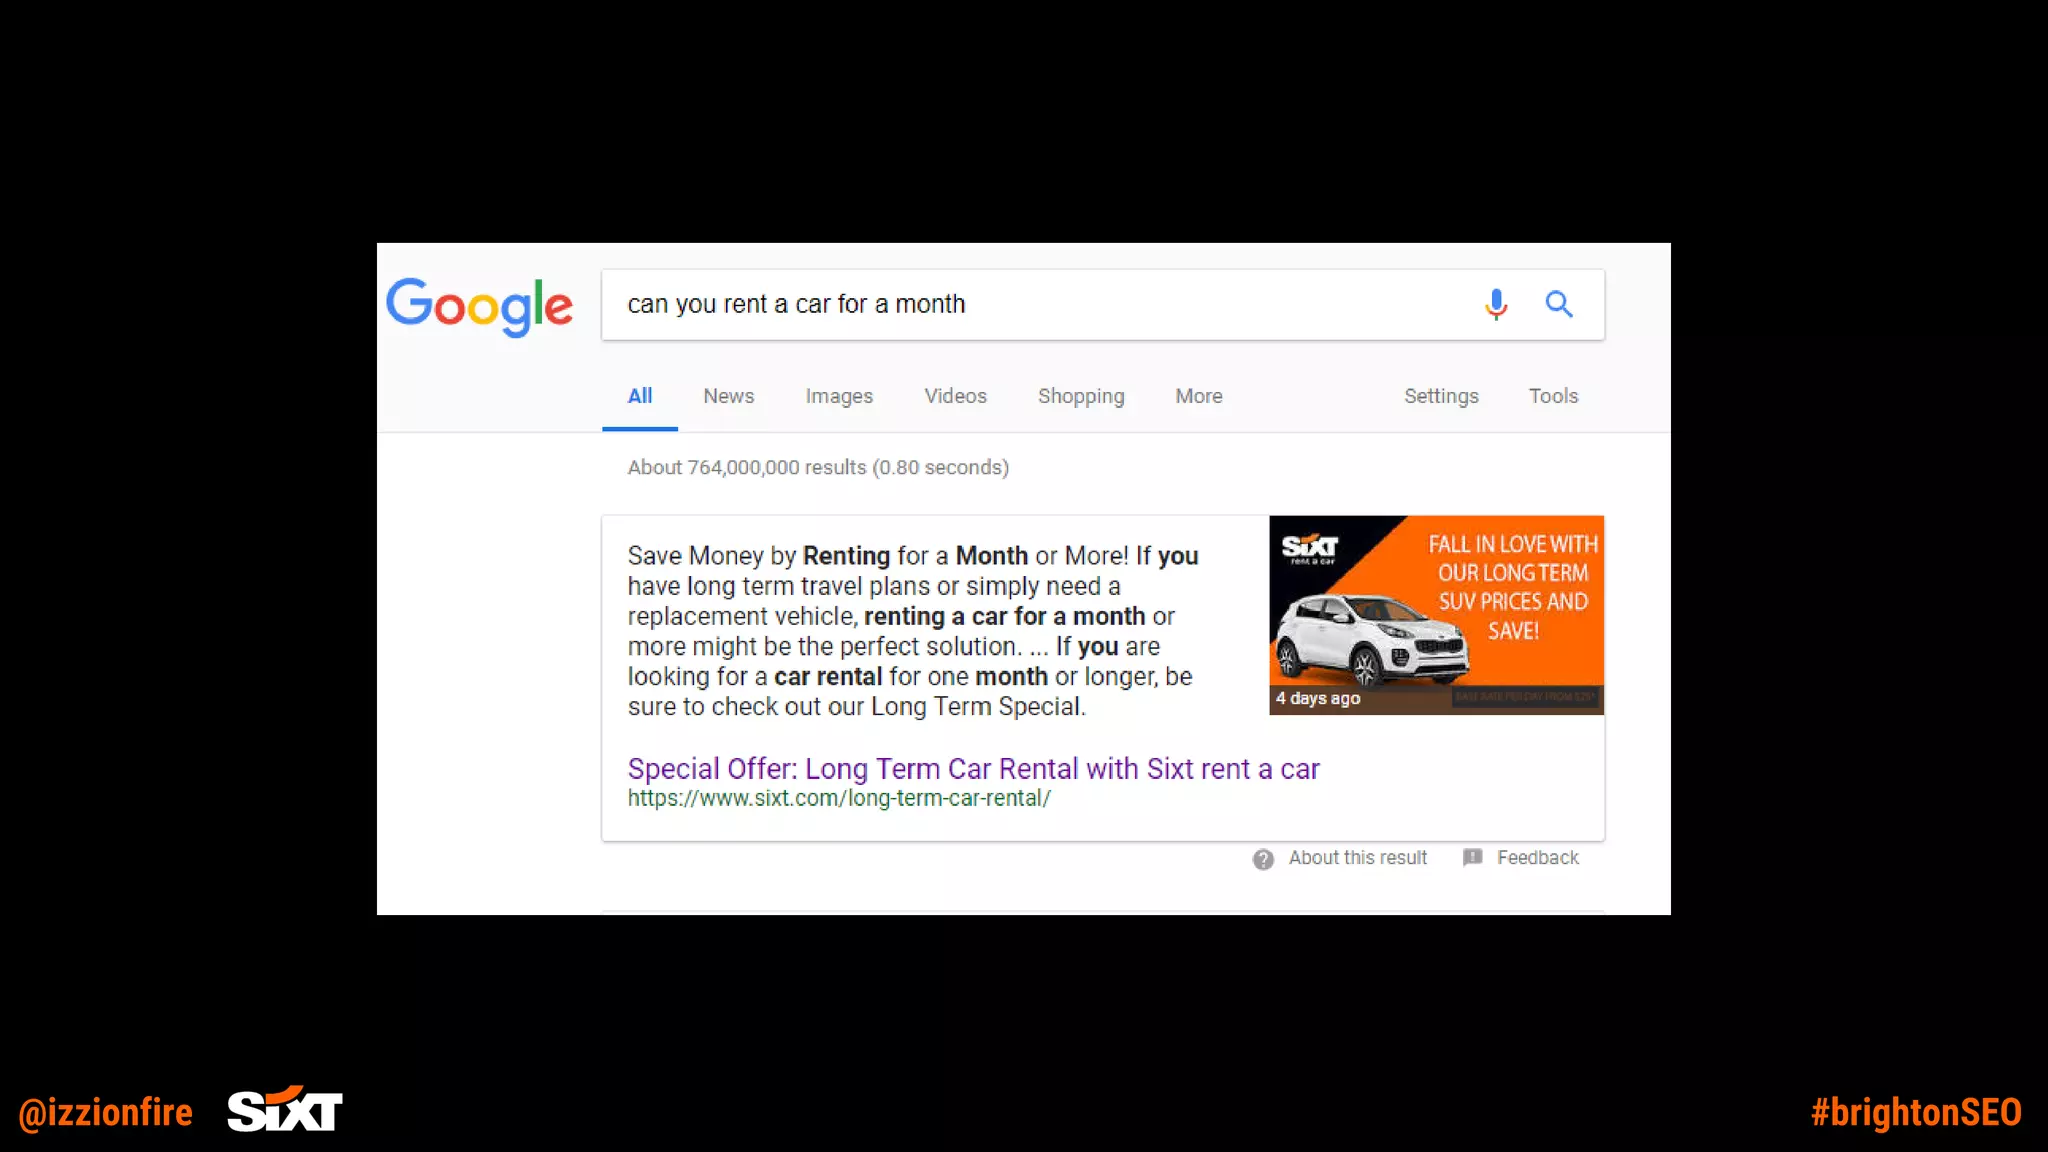Open the Sixt SUV promo thumbnail image
This screenshot has height=1152, width=2048.
pos(1436,615)
